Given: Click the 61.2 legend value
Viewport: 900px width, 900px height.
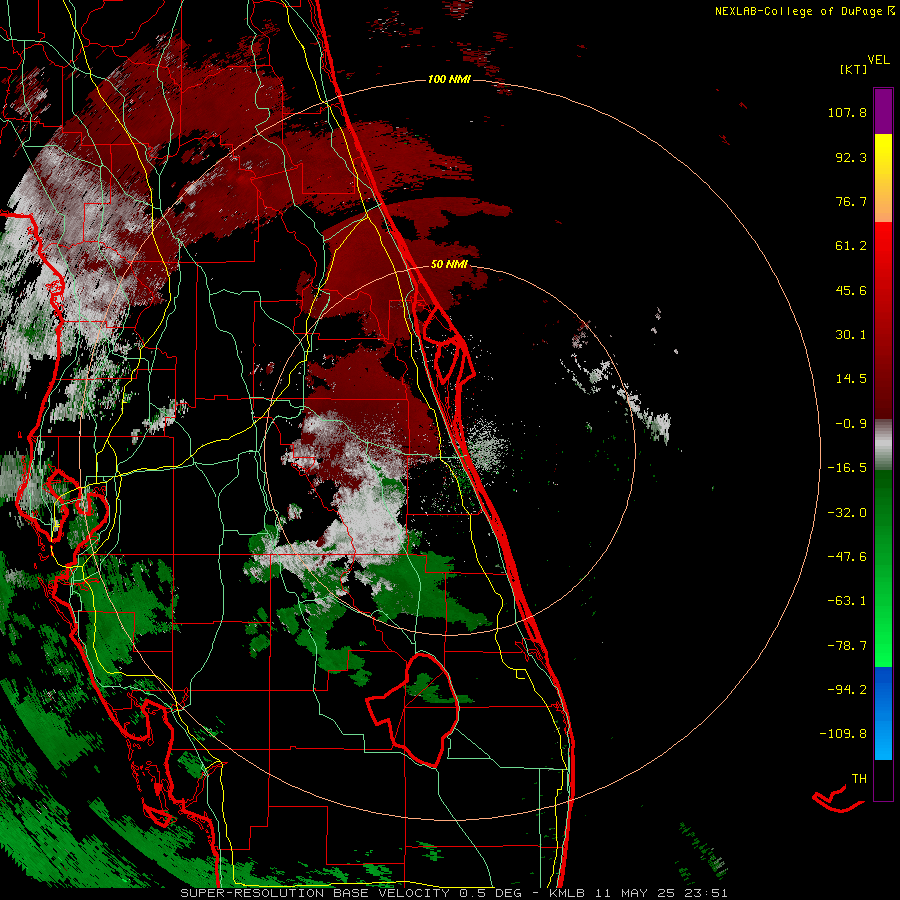Looking at the screenshot, I should 851,246.
